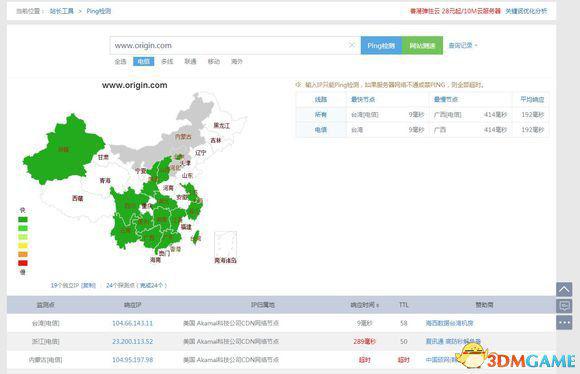
Task: Clear the domain field with the X icon
Action: [351, 45]
